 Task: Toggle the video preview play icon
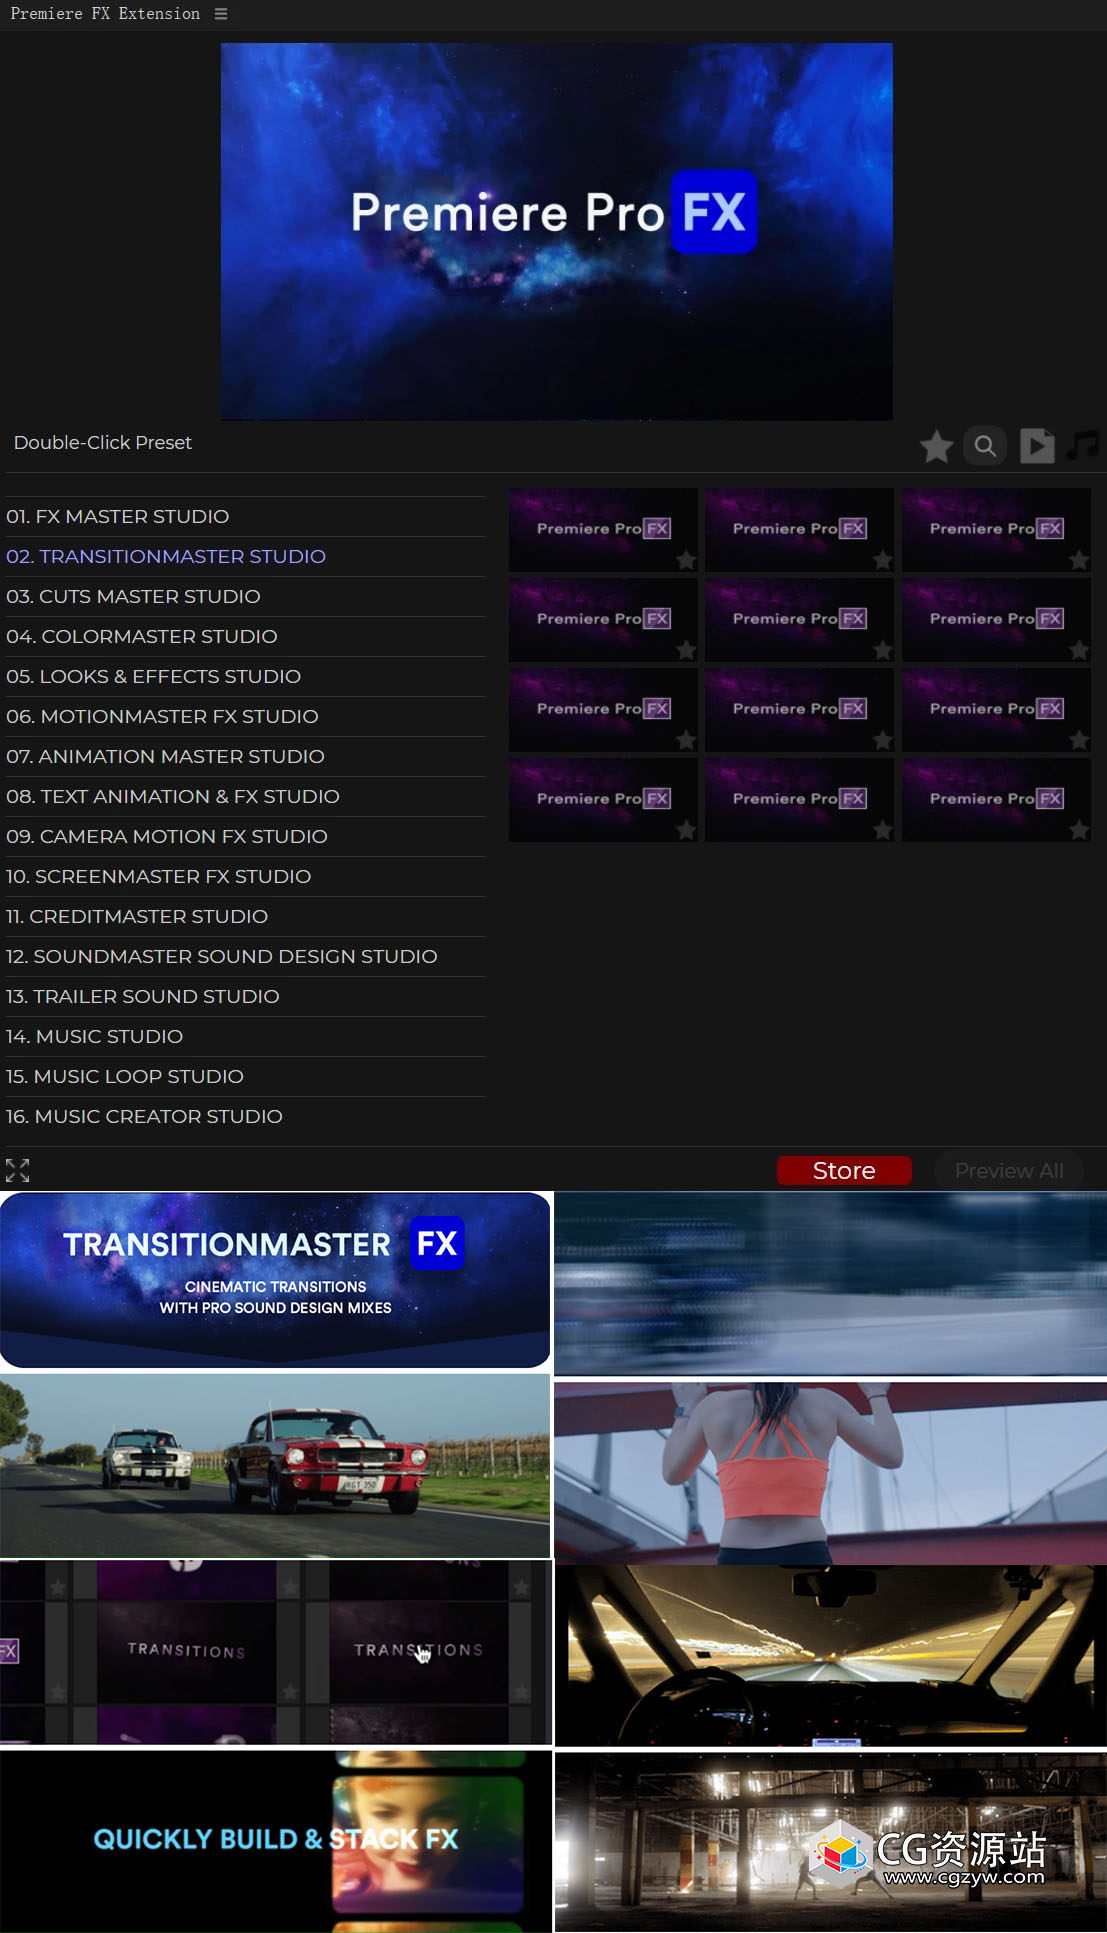tap(1037, 446)
